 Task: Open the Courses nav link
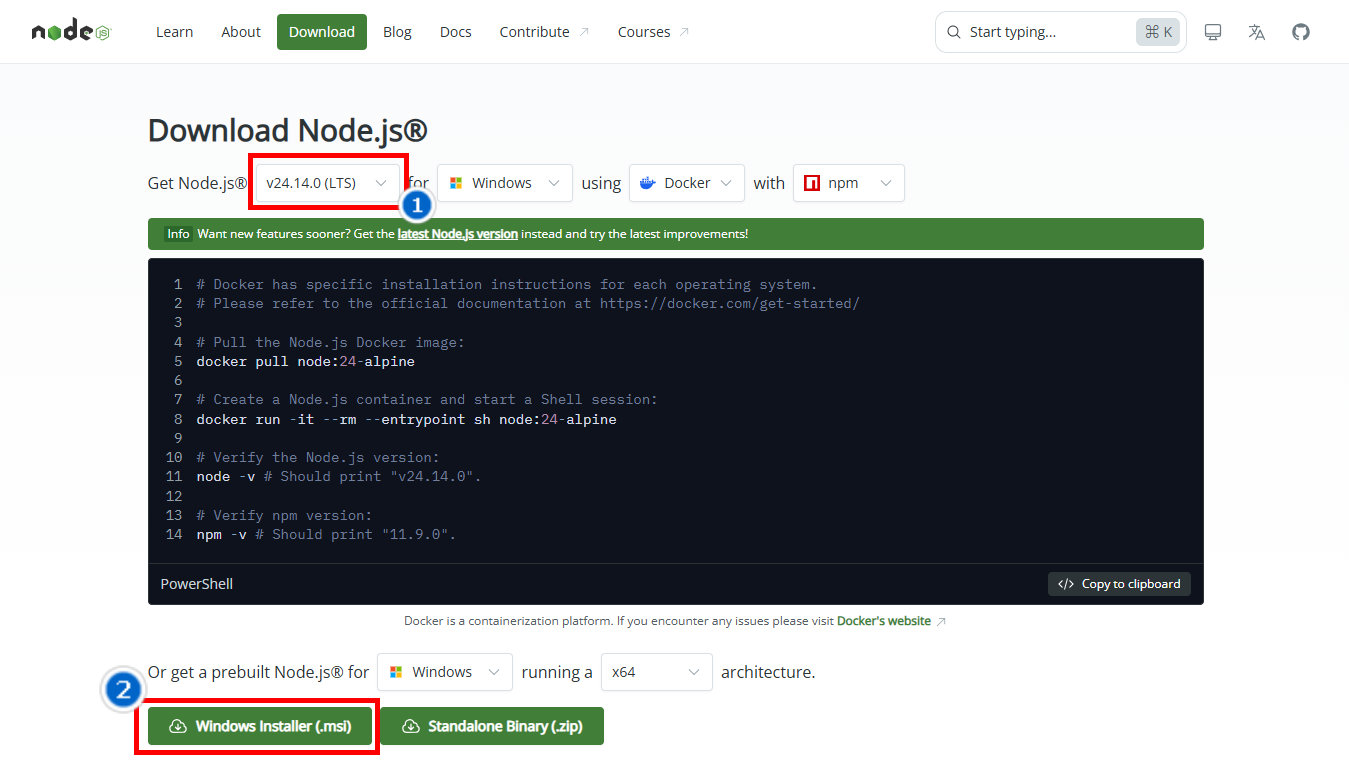tap(654, 32)
